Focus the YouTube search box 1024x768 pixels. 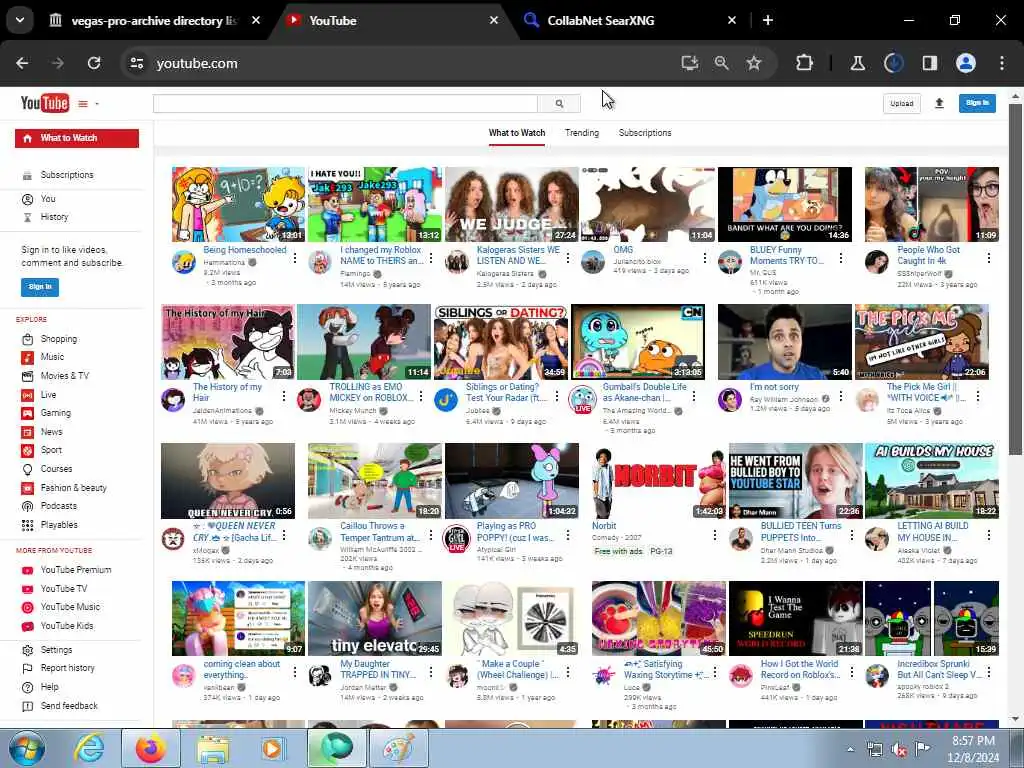coord(345,103)
